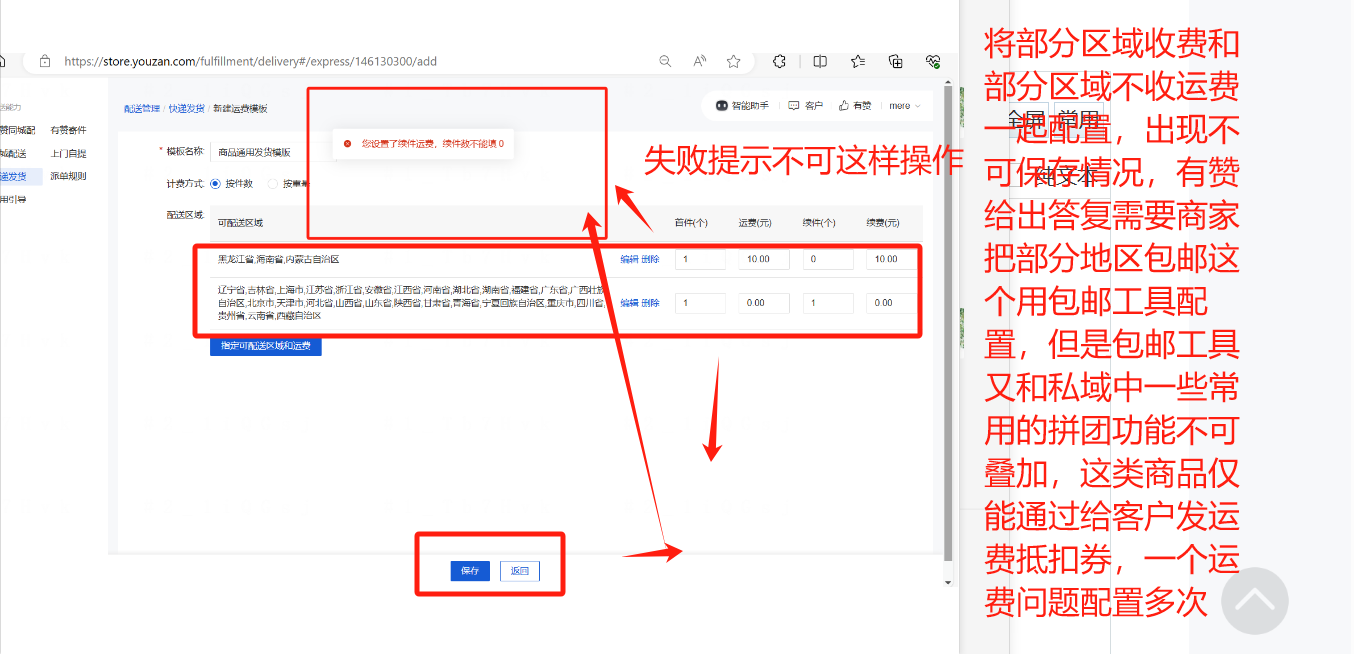Open 派单规则 in sidebar

(x=68, y=176)
